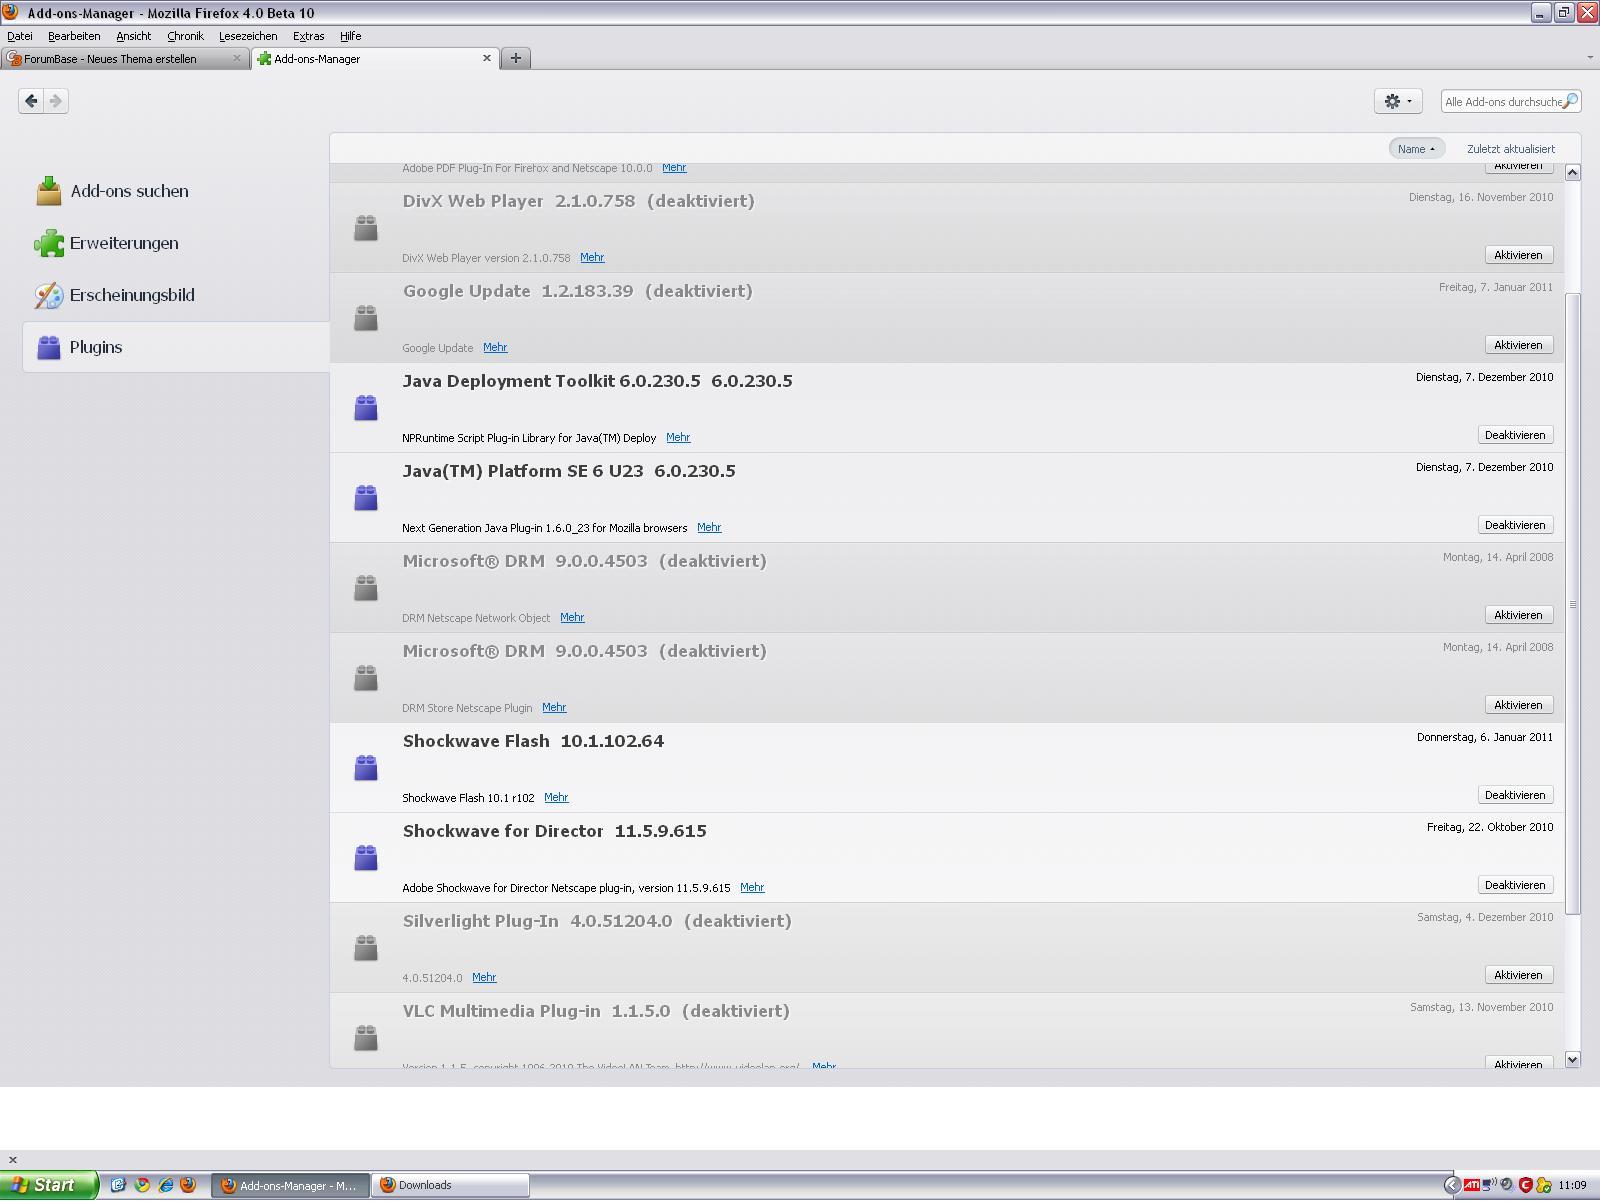Activate DivX Web Player plugin
1600x1201 pixels.
click(x=1518, y=255)
